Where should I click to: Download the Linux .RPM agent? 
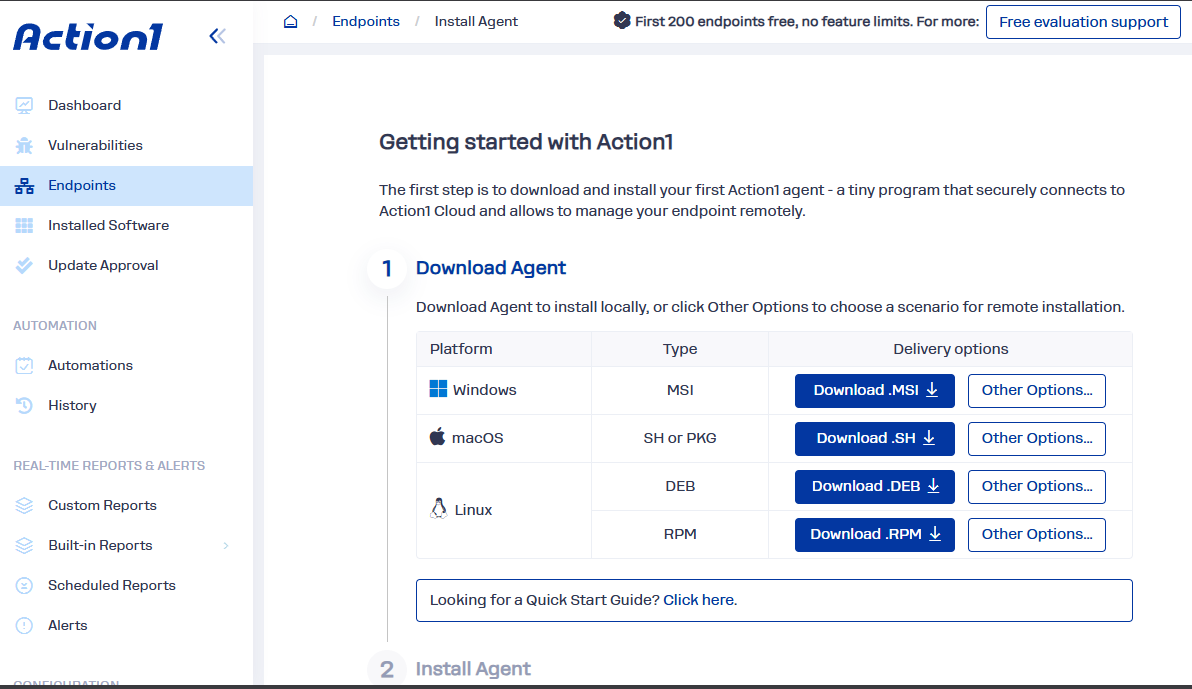(875, 535)
